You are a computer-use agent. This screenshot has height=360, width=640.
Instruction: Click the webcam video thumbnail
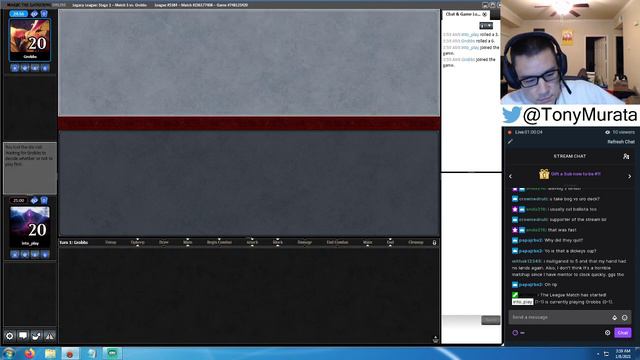(570, 52)
